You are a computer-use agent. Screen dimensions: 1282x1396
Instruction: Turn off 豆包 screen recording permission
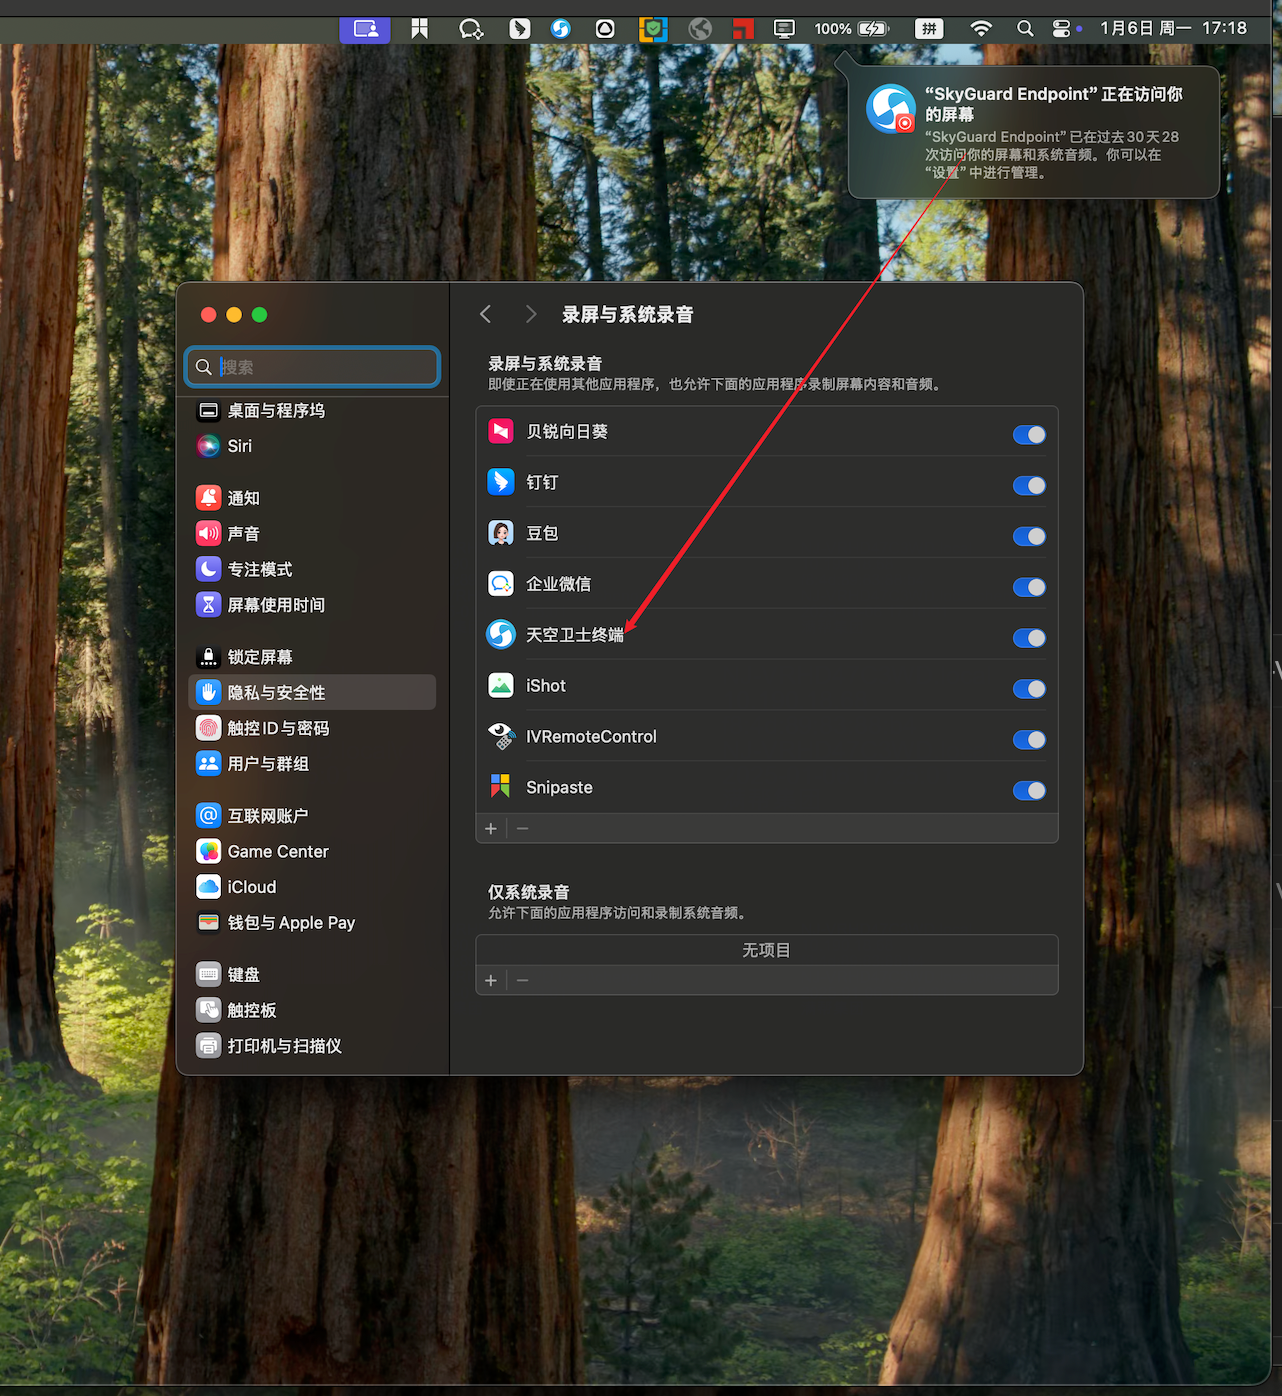click(x=1029, y=537)
